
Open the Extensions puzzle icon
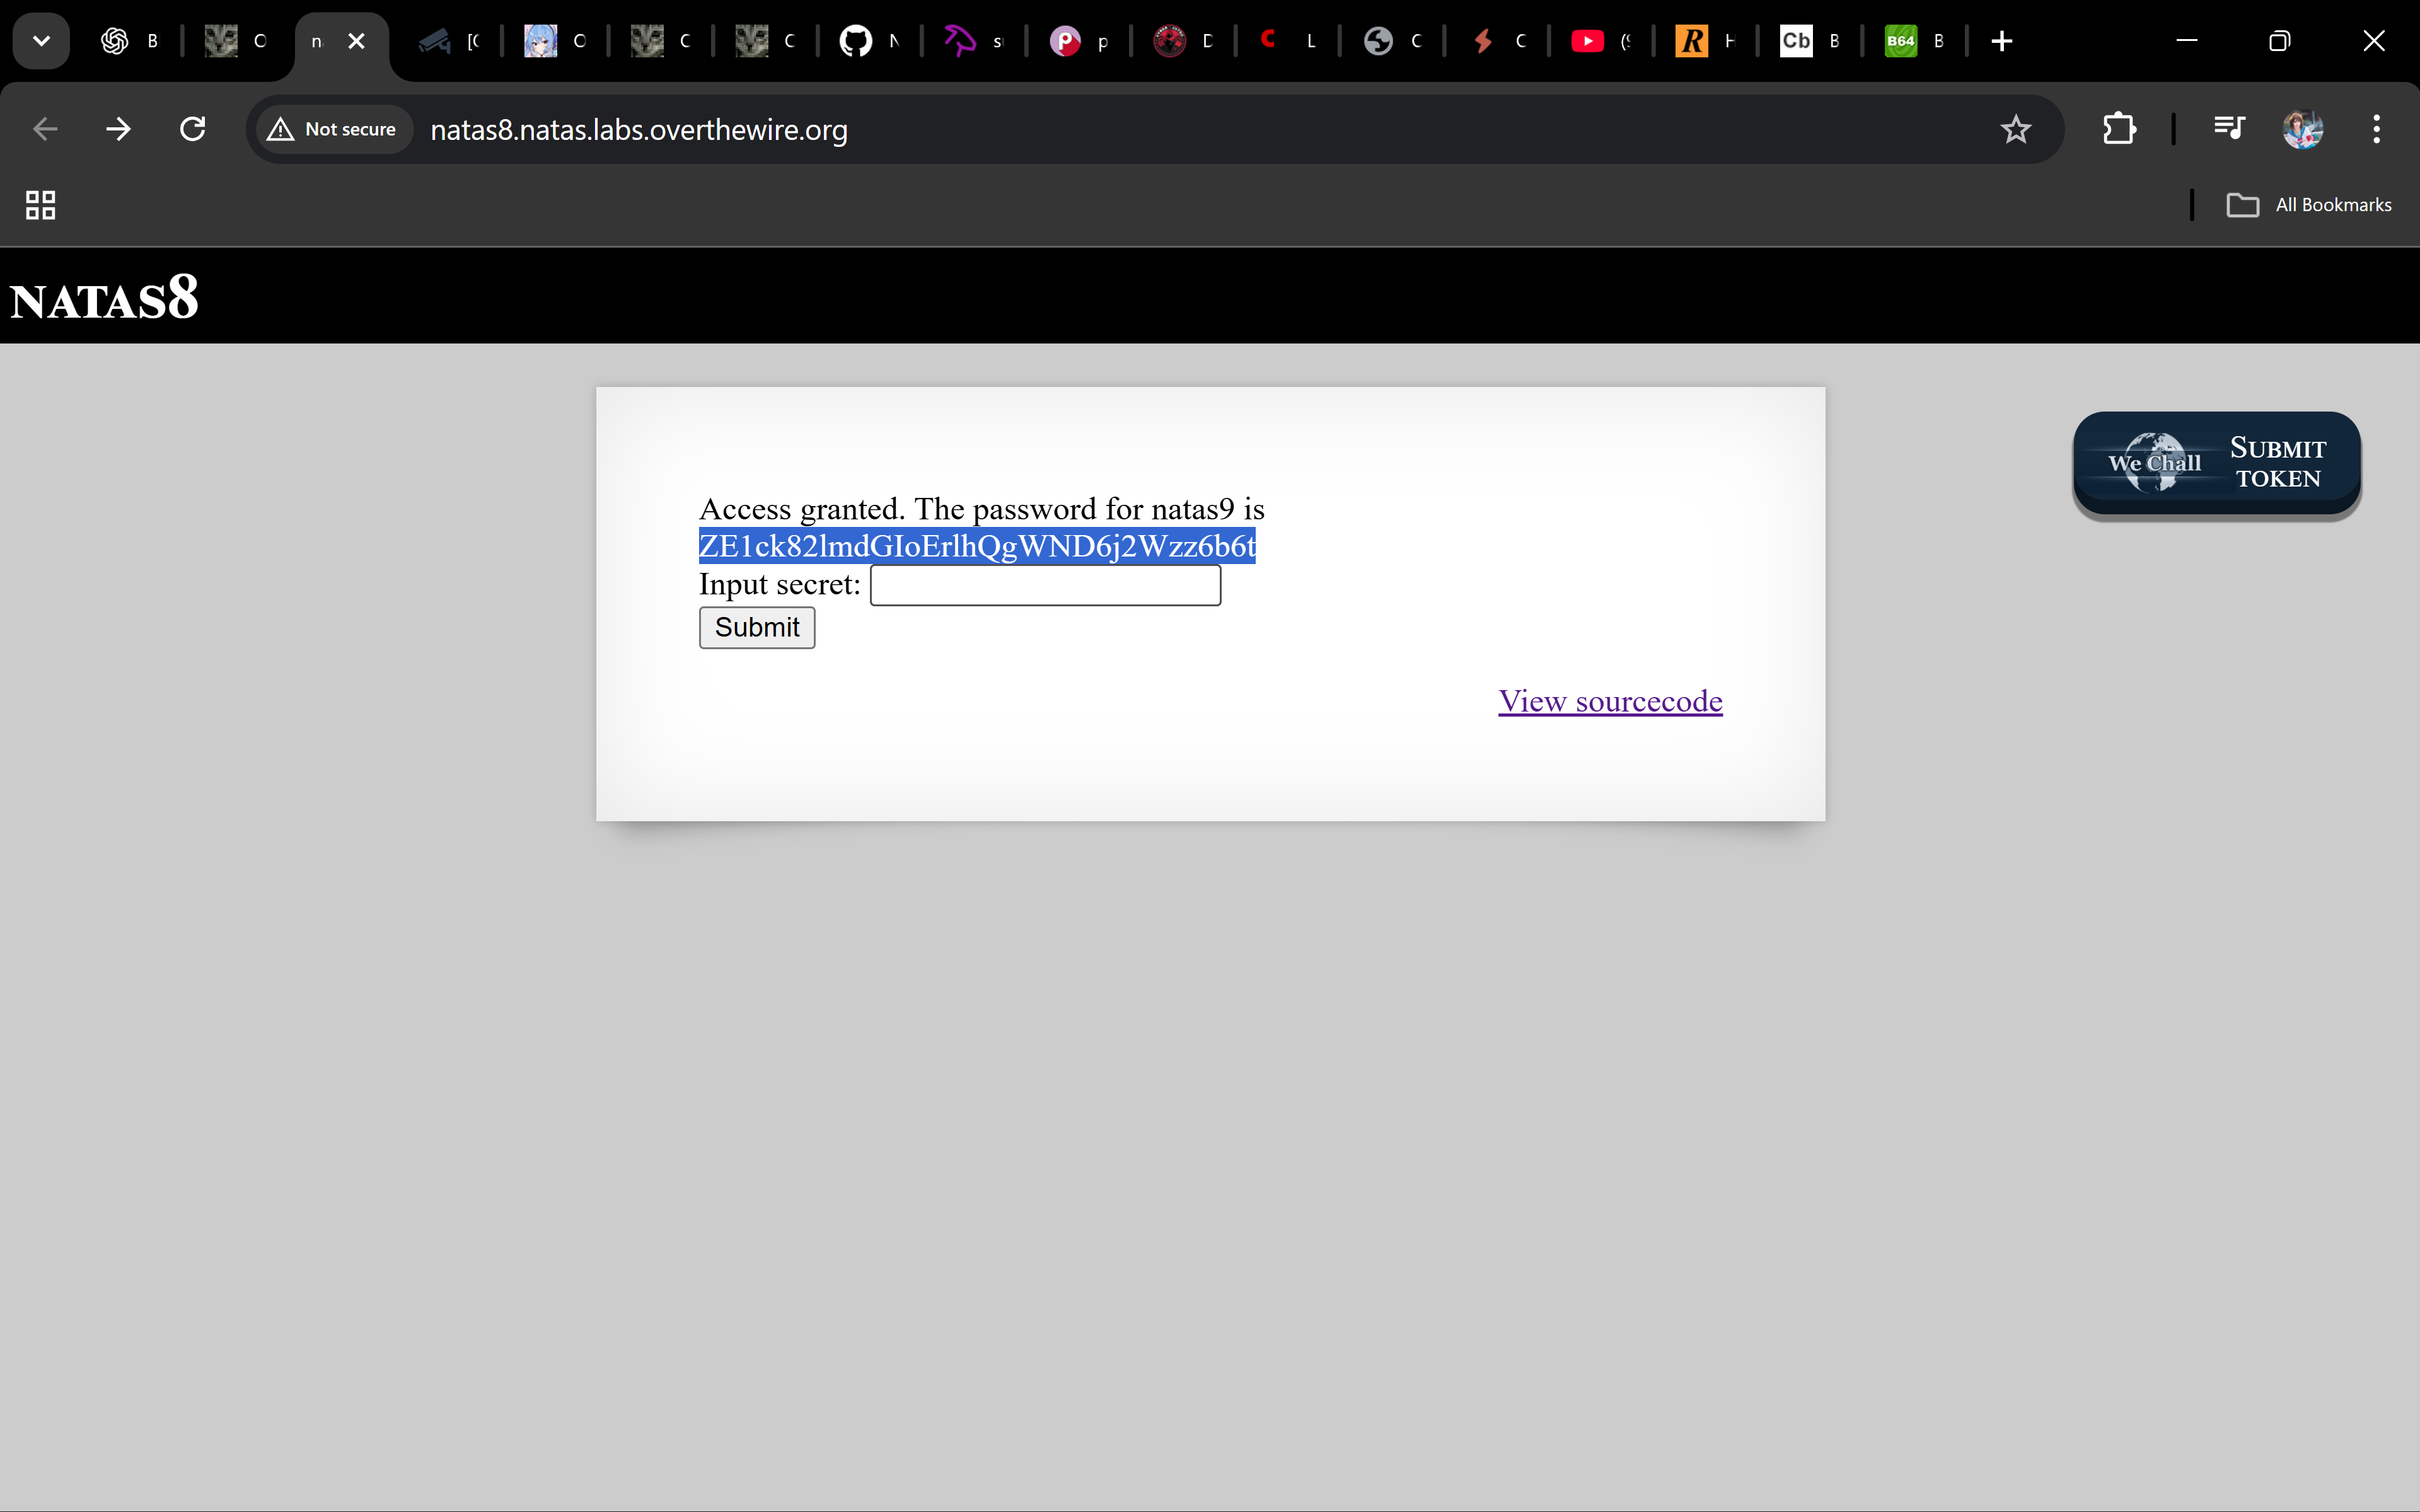[2119, 129]
